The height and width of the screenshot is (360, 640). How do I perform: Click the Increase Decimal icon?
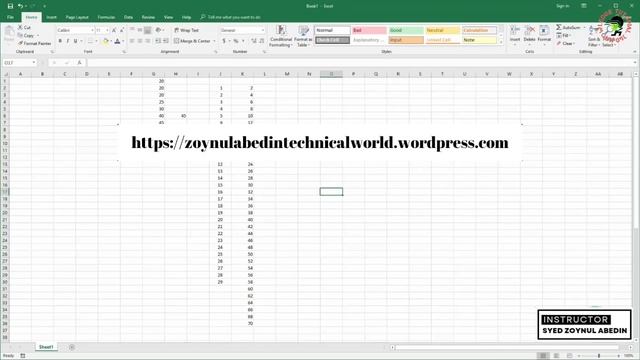(254, 41)
